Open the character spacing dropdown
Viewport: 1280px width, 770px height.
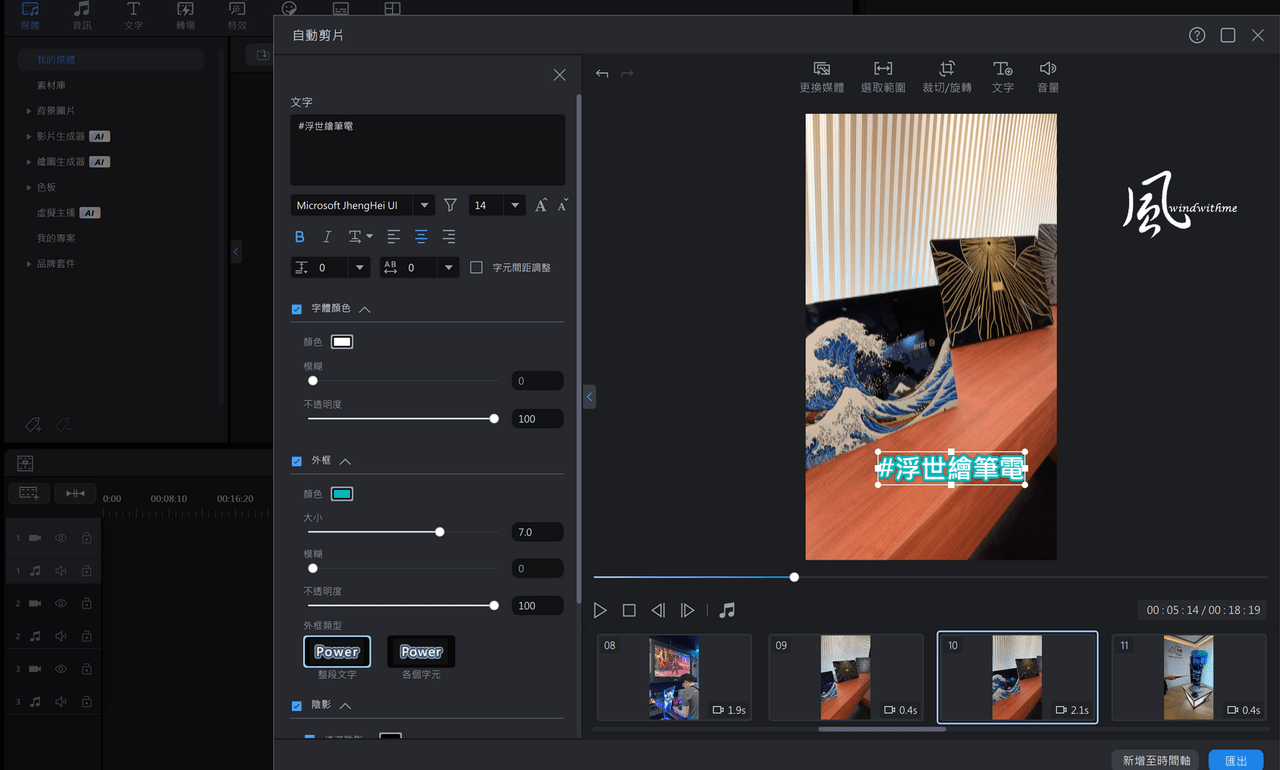[449, 268]
